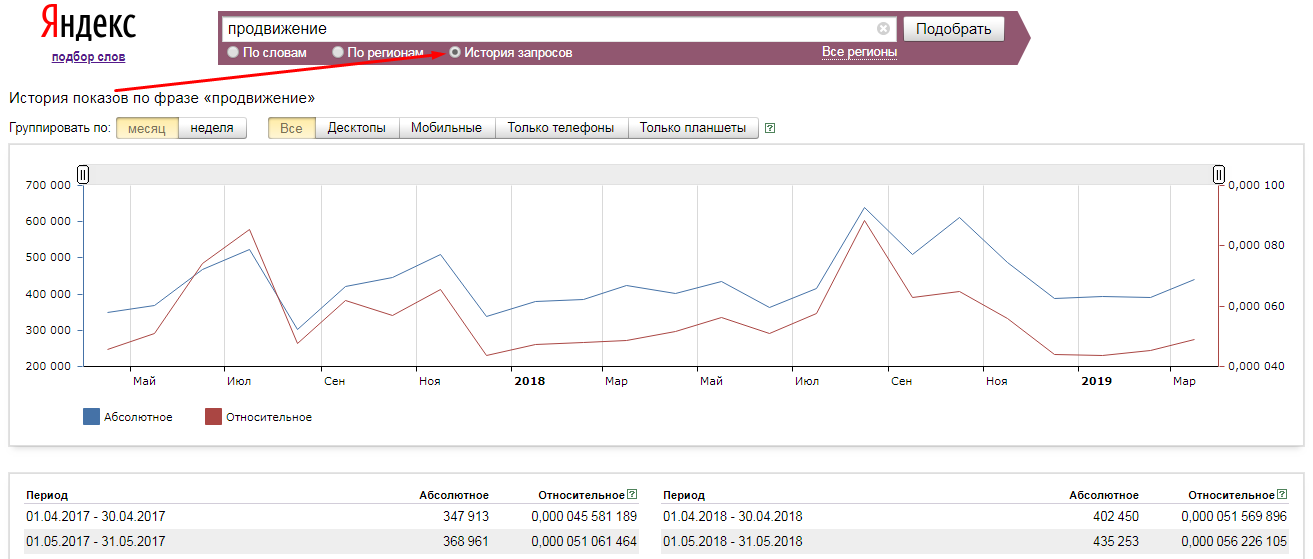Image resolution: width=1313 pixels, height=559 pixels.
Task: Open the Все регионы region selector
Action: [x=859, y=52]
